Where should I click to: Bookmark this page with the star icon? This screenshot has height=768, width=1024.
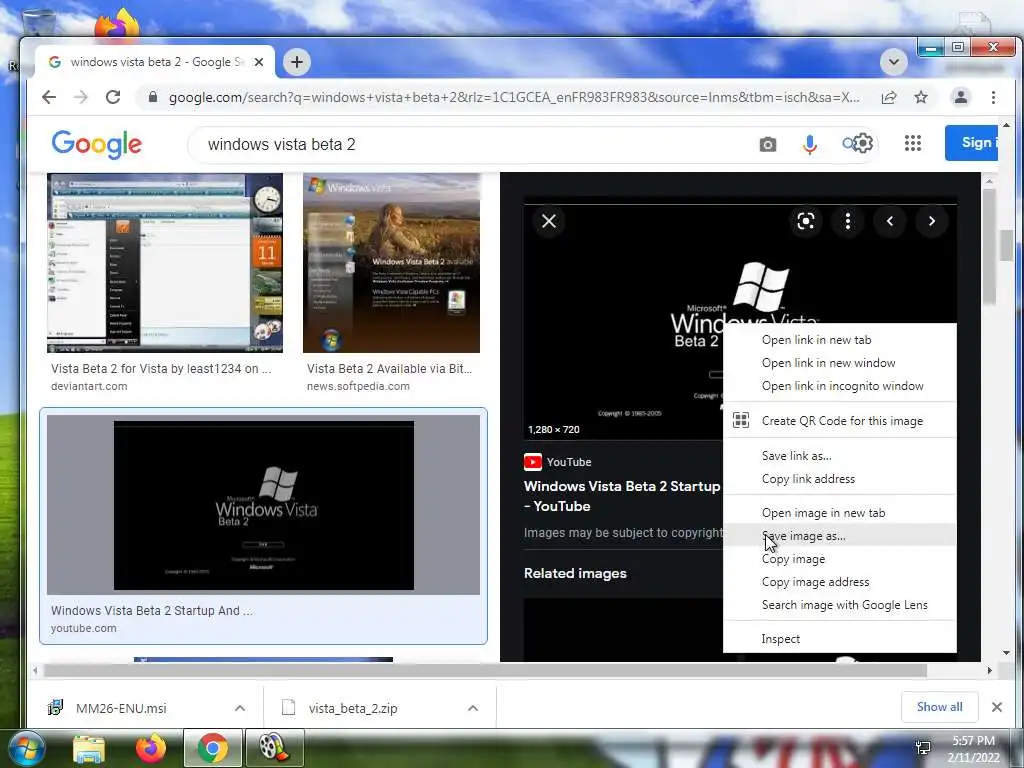pos(921,97)
